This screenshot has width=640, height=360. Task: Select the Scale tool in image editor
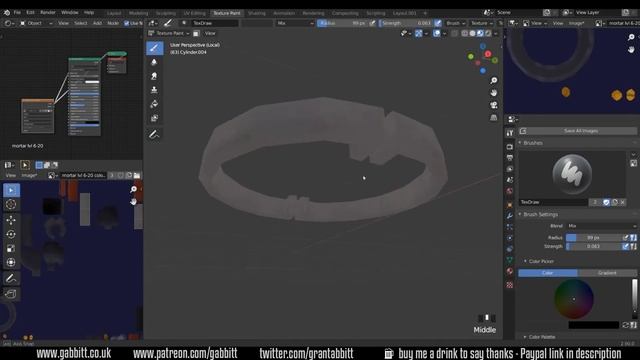11,248
